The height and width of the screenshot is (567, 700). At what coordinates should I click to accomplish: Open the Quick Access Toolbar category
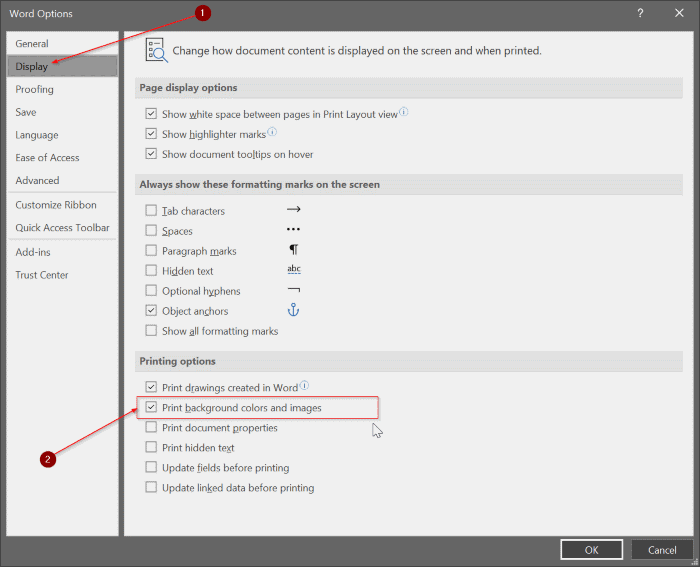(62, 228)
